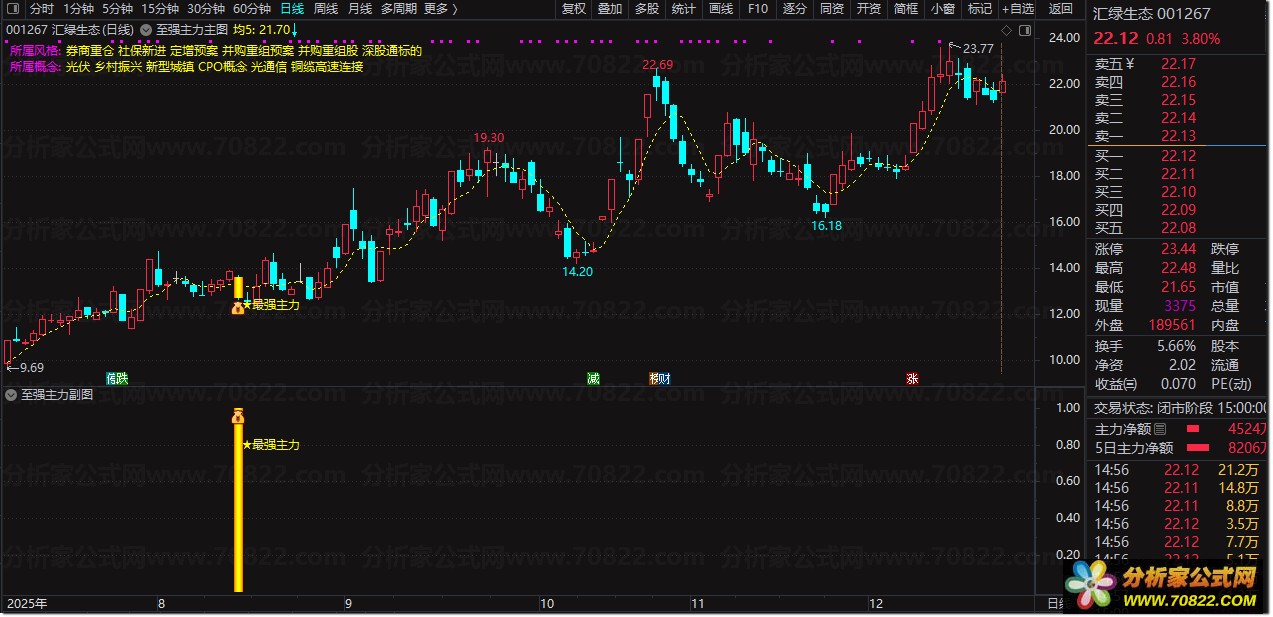Toggle the 小窗 mini window
Viewport: 1273px width, 617px height.
pyautogui.click(x=942, y=9)
